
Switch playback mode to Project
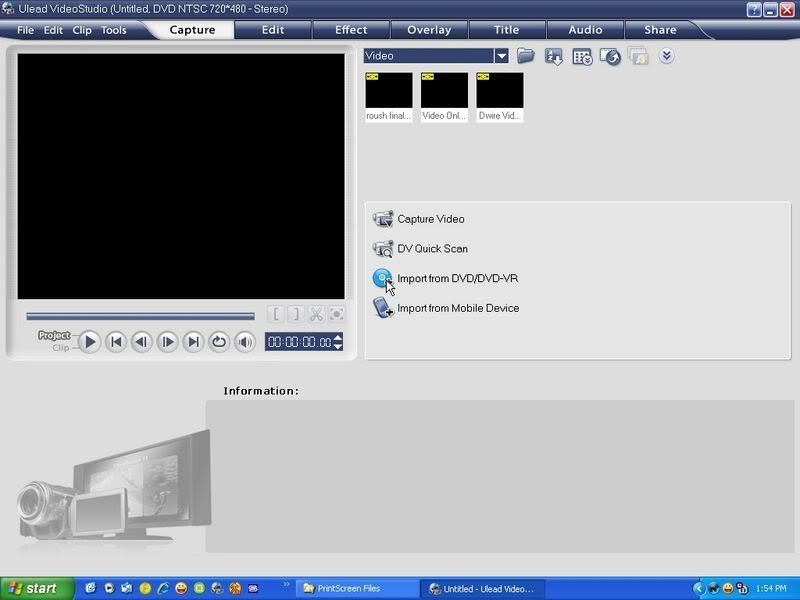pyautogui.click(x=54, y=335)
